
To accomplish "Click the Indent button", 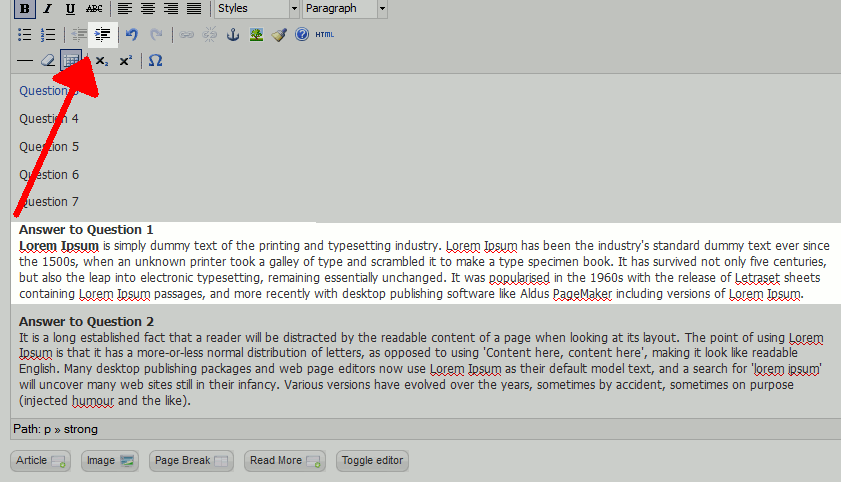I will 102,34.
